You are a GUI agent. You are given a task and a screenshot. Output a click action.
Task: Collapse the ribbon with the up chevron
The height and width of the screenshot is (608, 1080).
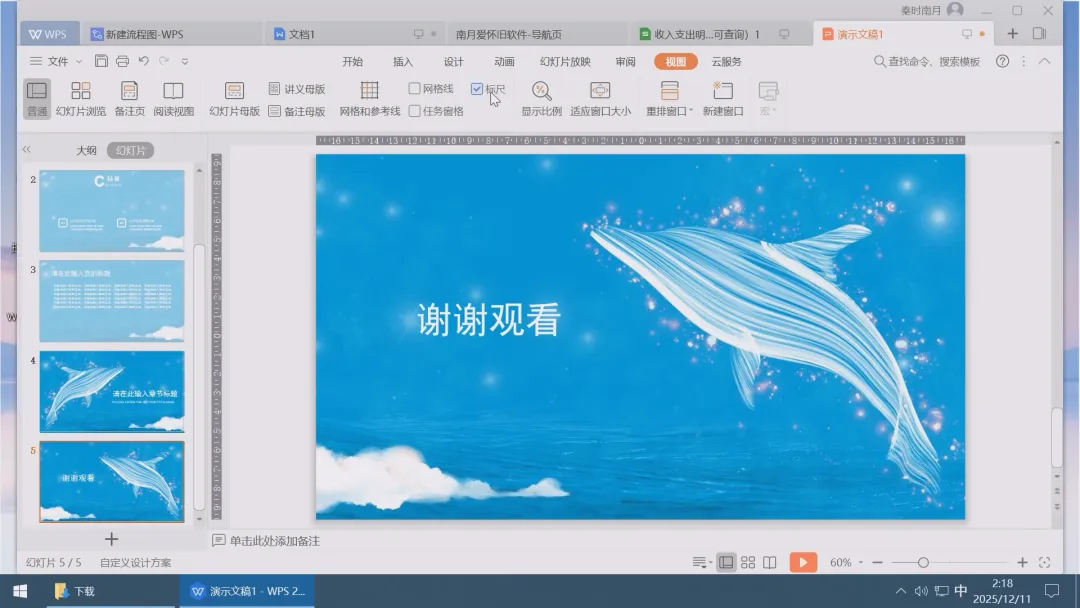coord(1044,61)
